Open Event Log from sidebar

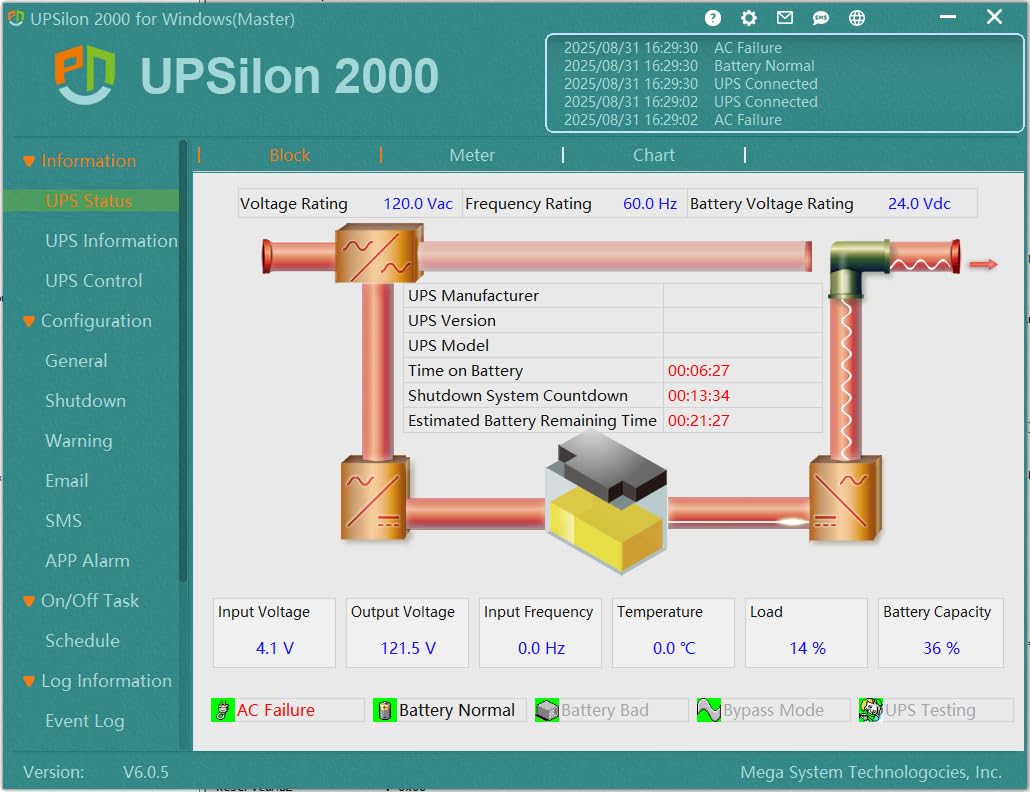84,721
